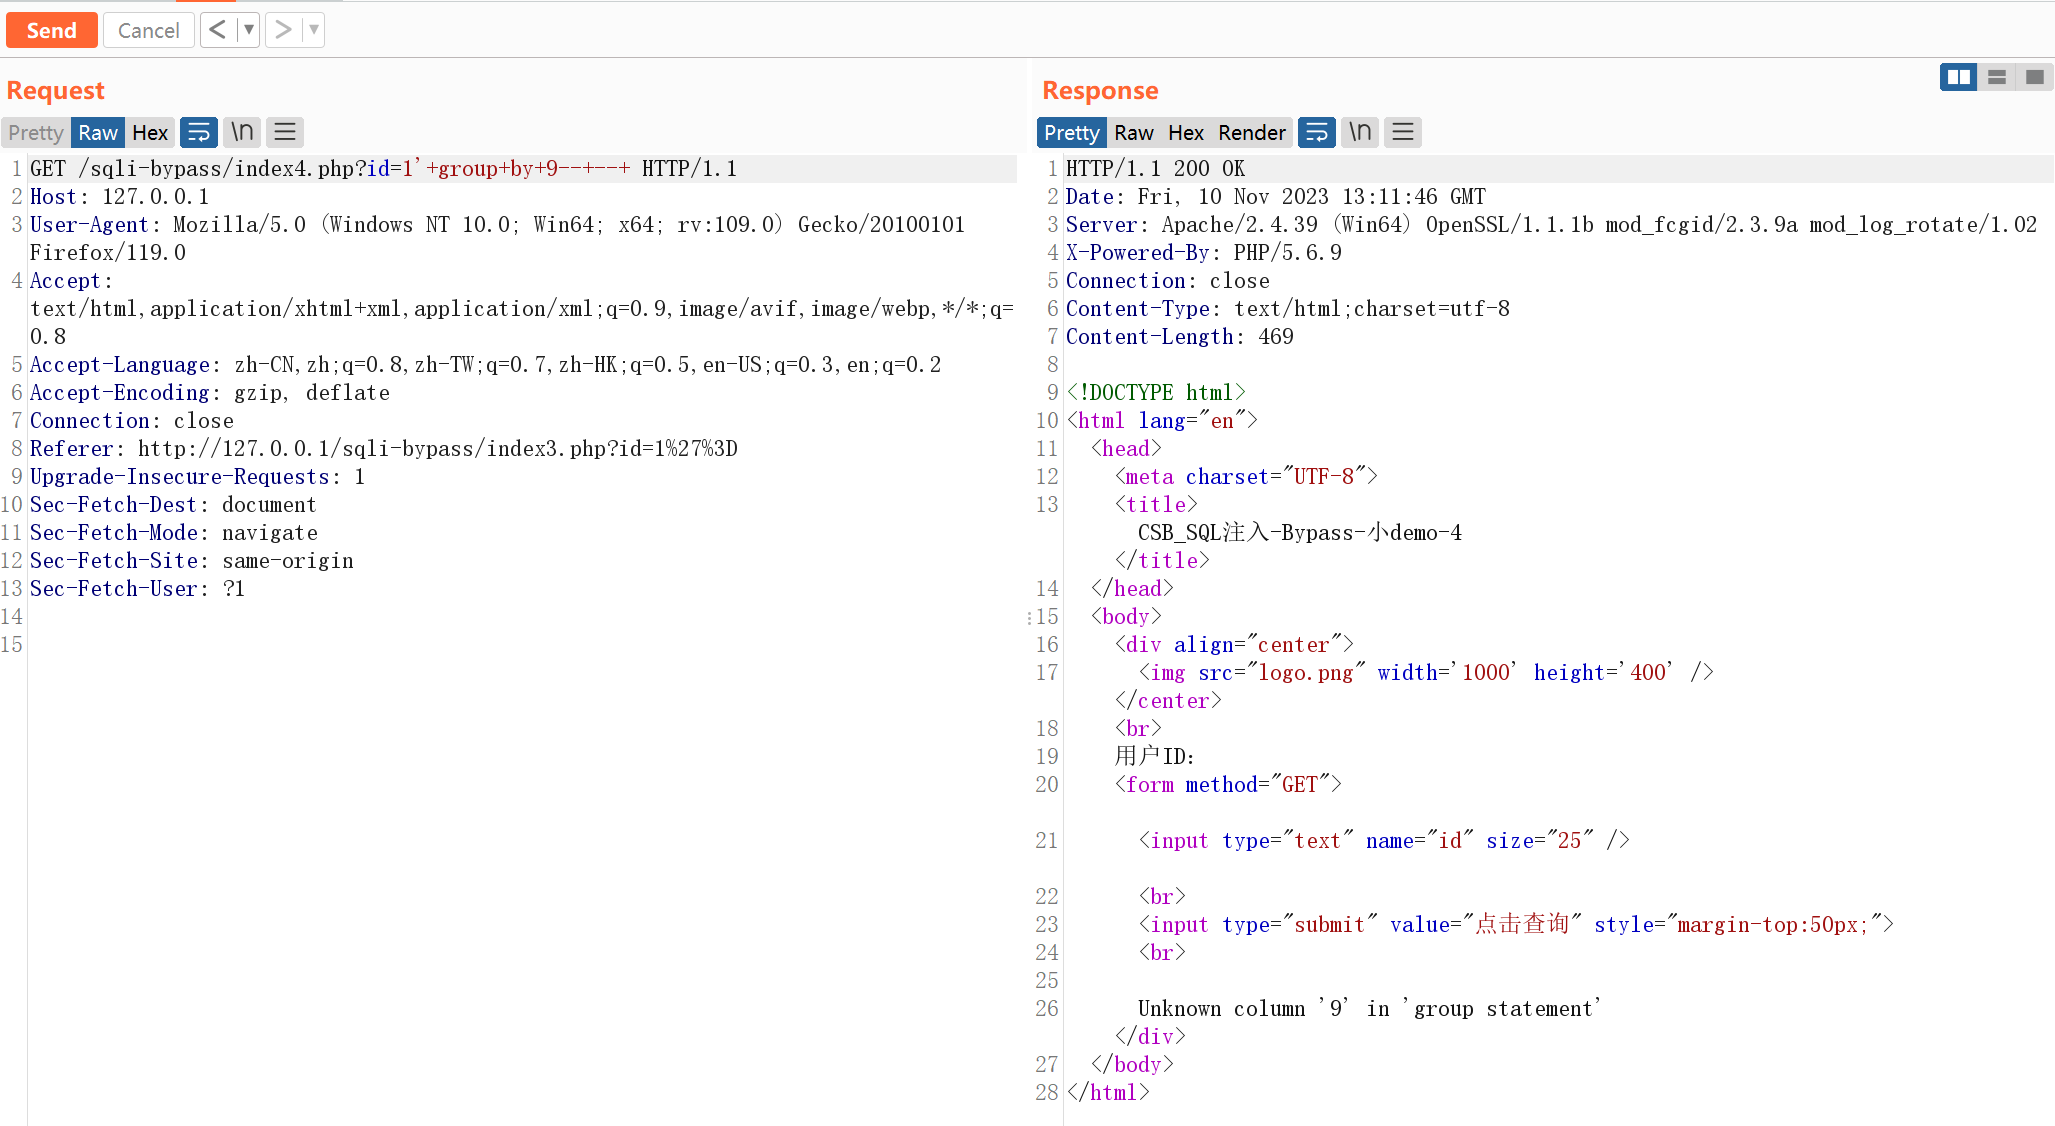The width and height of the screenshot is (2055, 1126).
Task: Go back to previous request history
Action: (217, 30)
